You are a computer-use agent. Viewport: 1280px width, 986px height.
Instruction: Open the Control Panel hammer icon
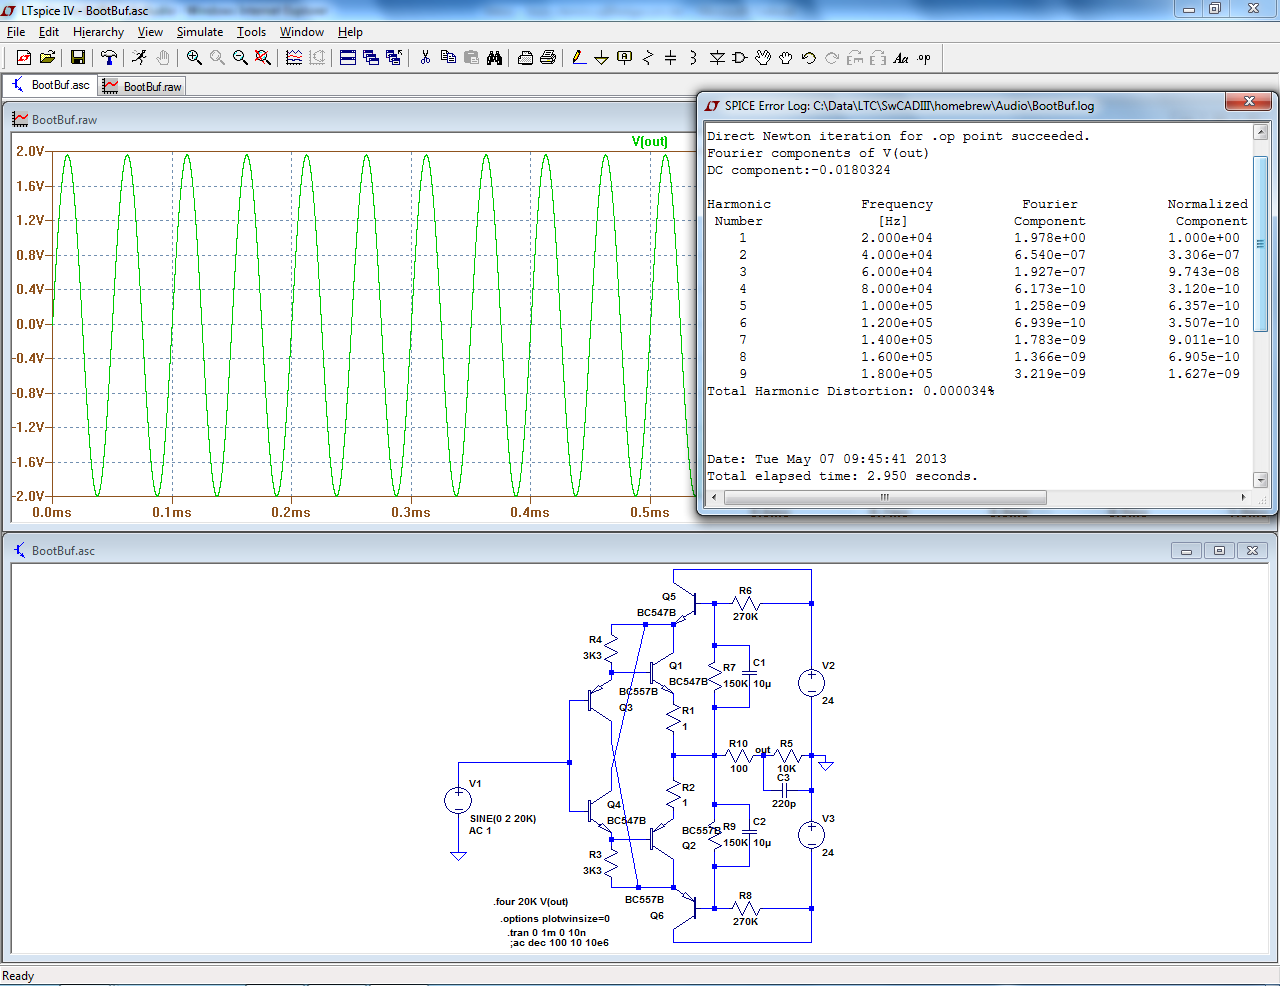tap(109, 58)
